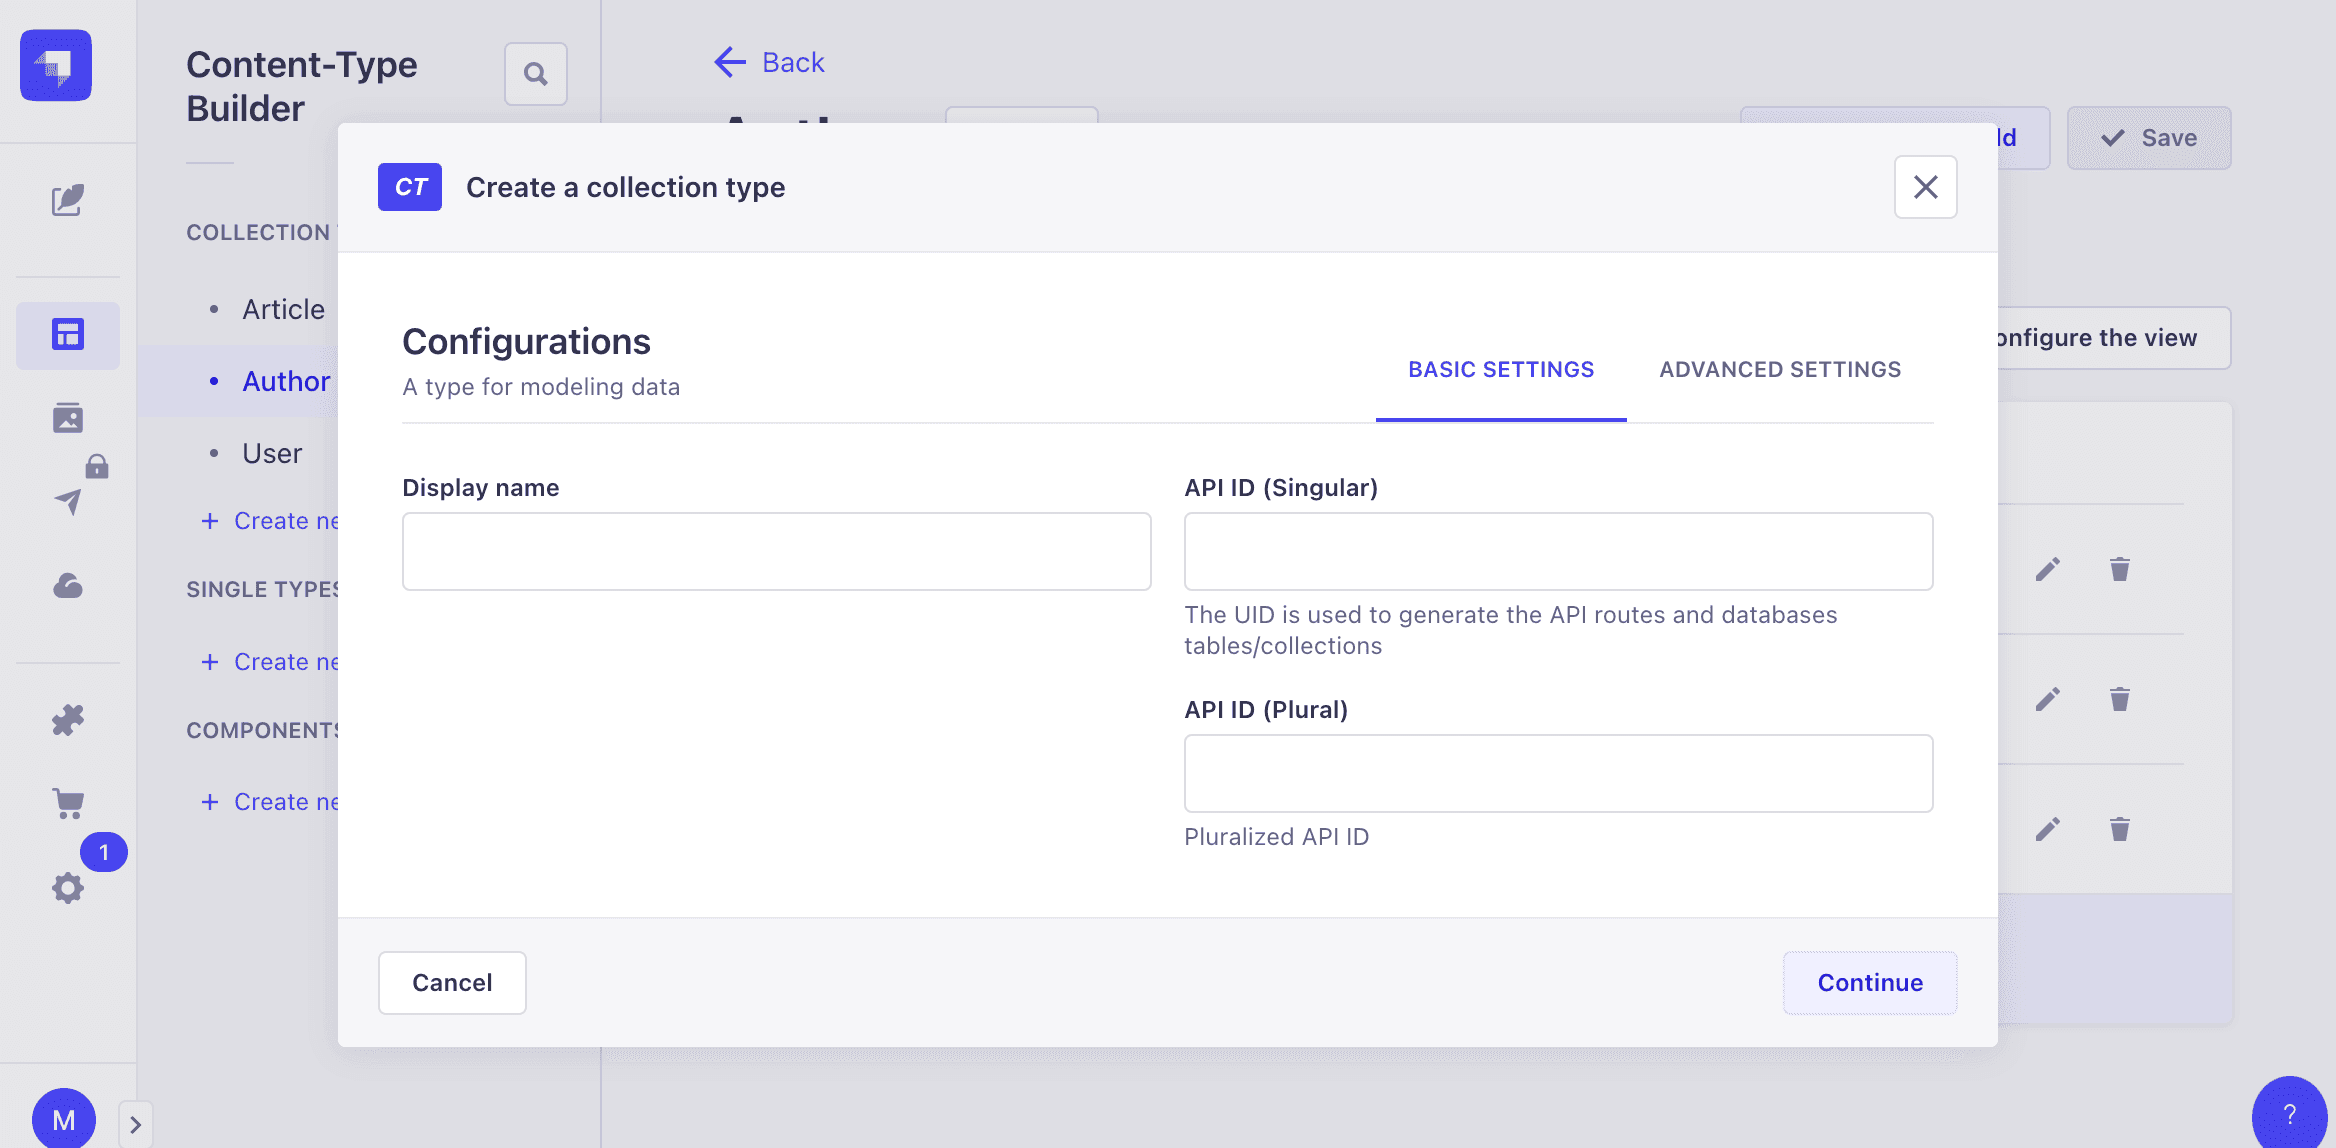Select Author collection type
Screen dimensions: 2336x1148
click(x=286, y=382)
